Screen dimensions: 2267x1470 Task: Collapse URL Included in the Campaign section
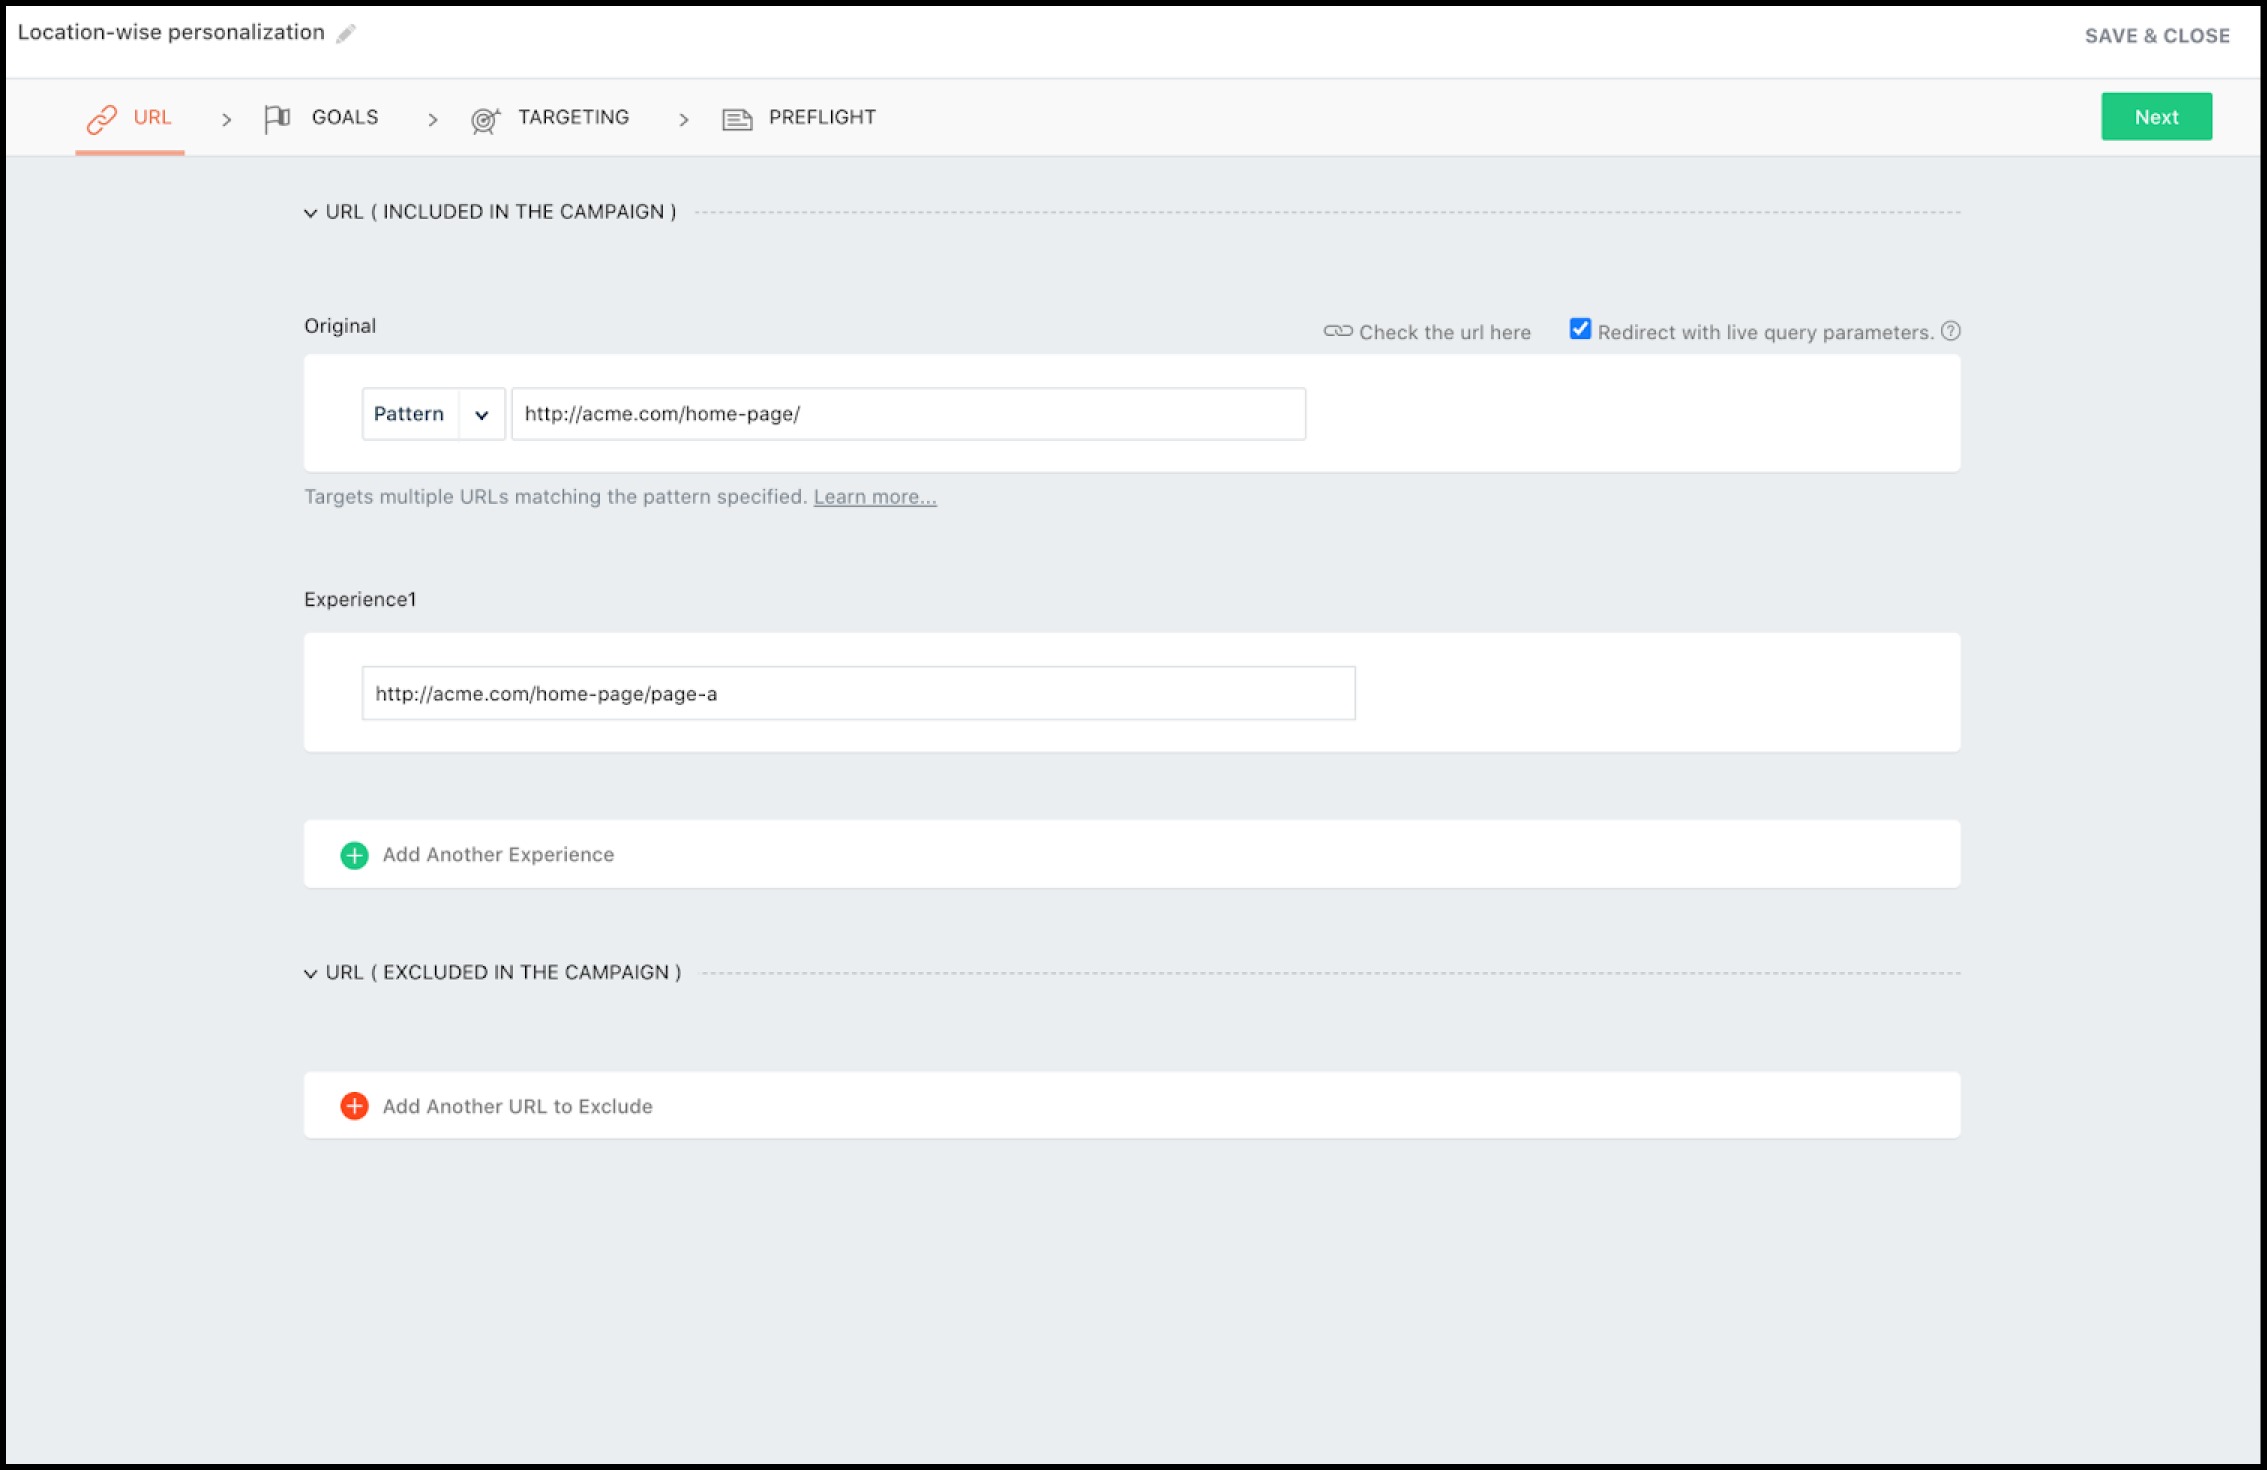[x=311, y=213]
